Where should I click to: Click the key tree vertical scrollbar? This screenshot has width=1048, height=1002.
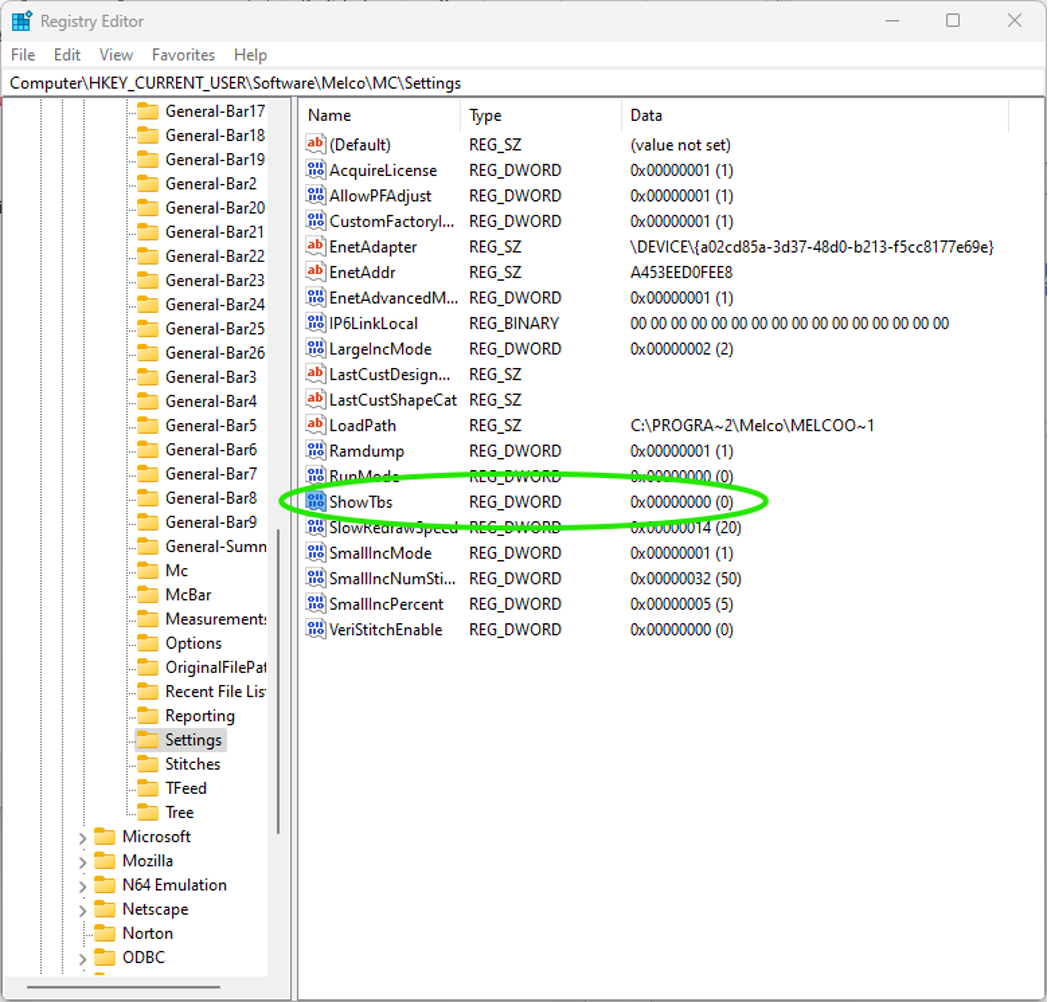pyautogui.click(x=278, y=681)
